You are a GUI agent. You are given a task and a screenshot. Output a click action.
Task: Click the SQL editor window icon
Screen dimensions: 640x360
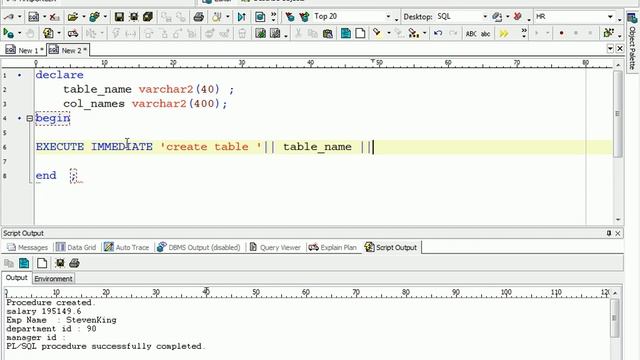33,17
